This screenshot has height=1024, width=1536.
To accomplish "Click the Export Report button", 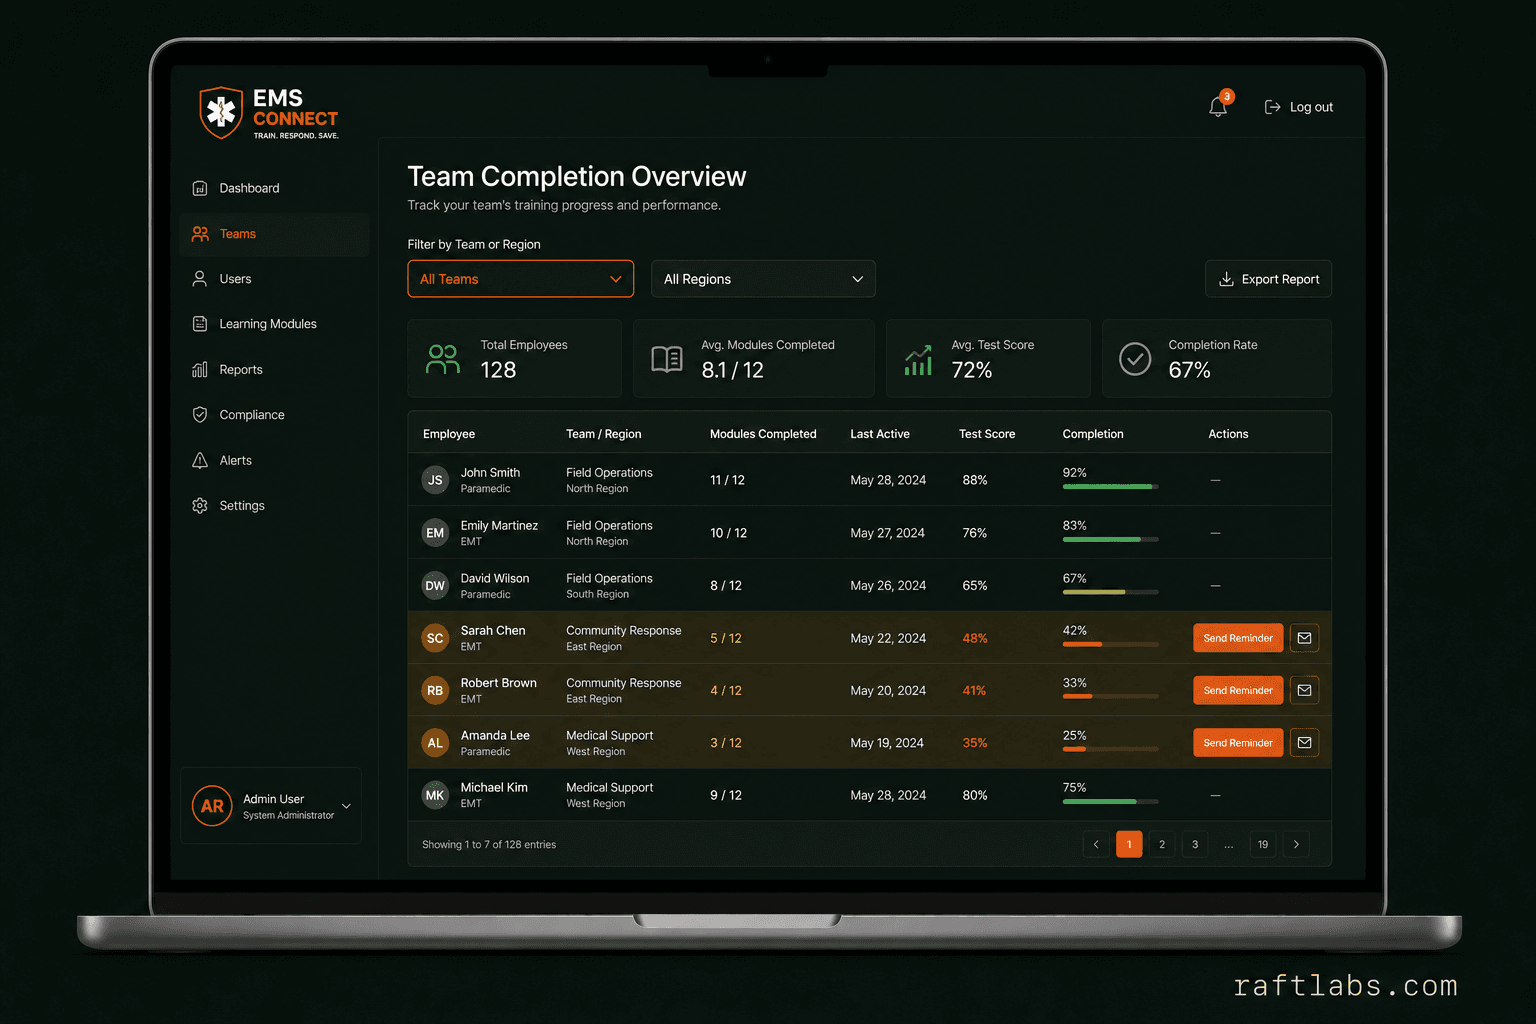I will [1268, 279].
